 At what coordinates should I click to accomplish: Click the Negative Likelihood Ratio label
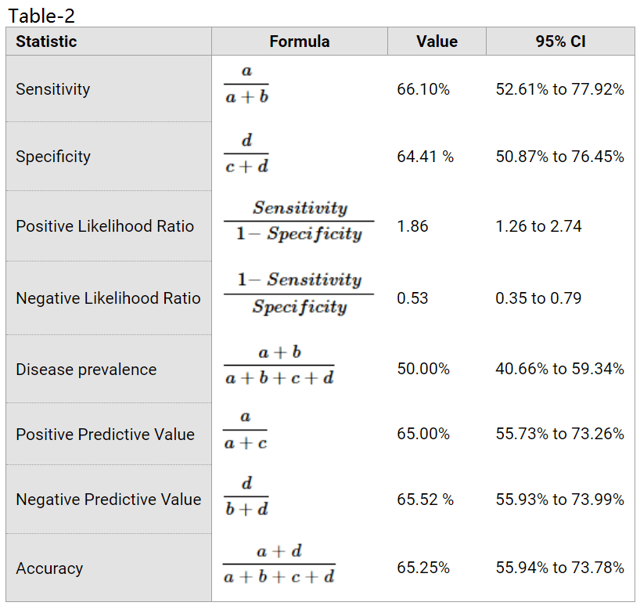(108, 298)
